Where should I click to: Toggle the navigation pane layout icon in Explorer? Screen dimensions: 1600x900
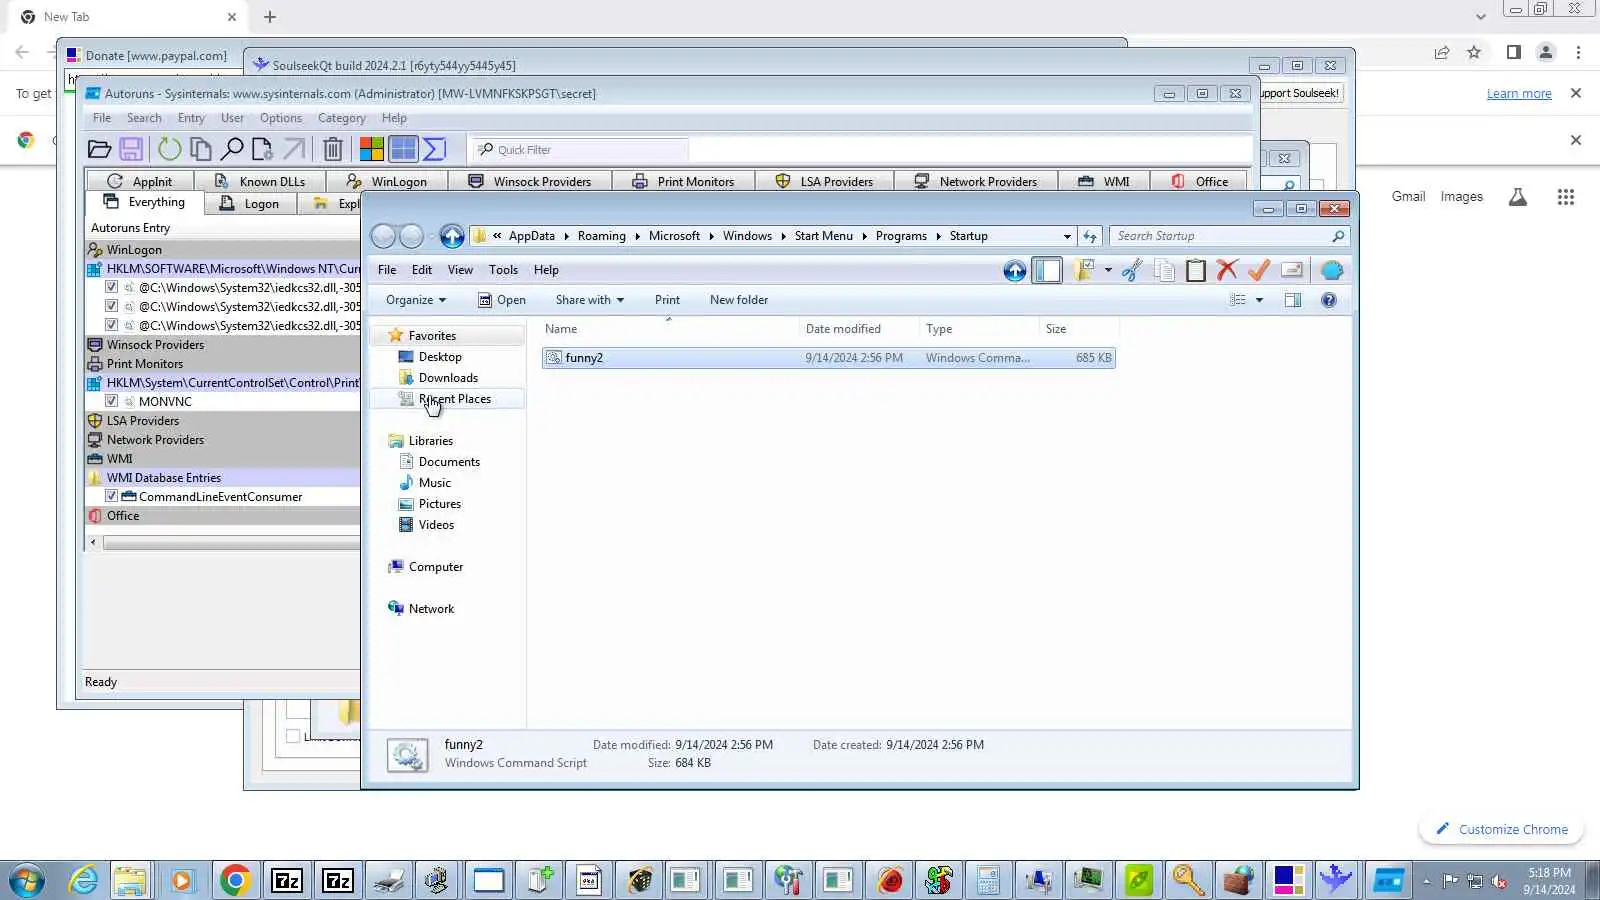(1047, 271)
